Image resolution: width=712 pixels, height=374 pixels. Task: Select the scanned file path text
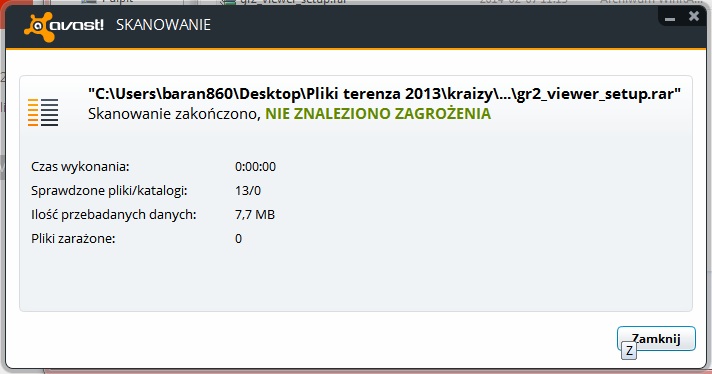[384, 94]
